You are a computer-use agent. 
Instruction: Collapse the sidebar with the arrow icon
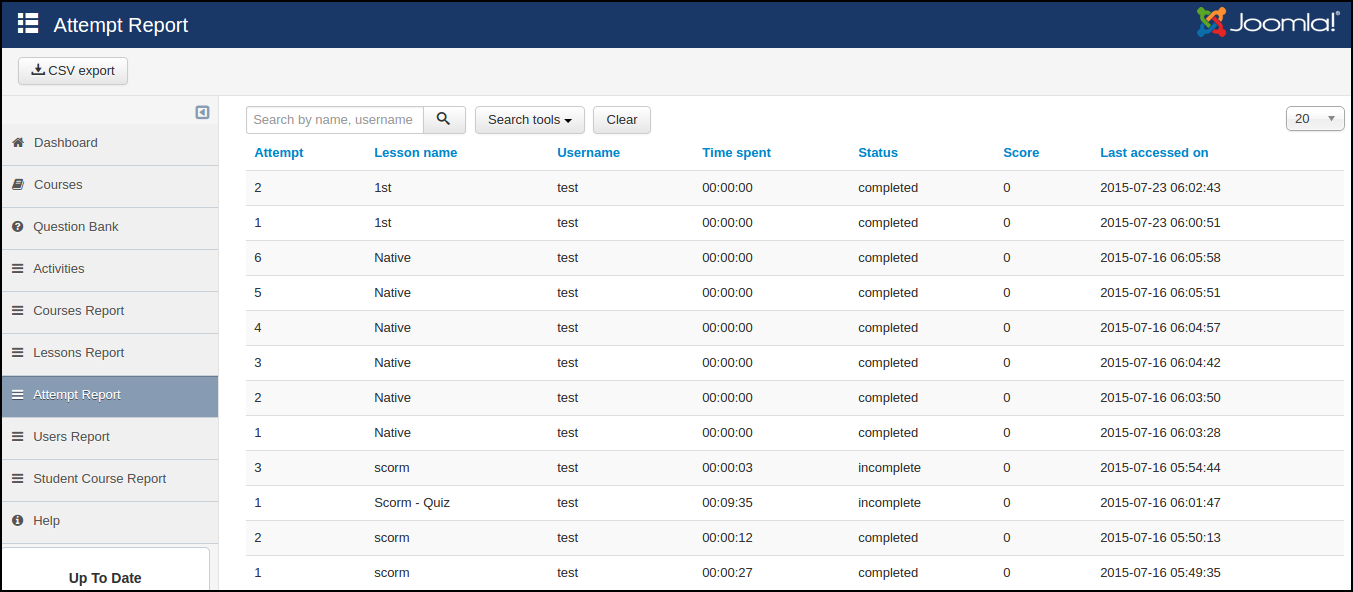point(202,113)
